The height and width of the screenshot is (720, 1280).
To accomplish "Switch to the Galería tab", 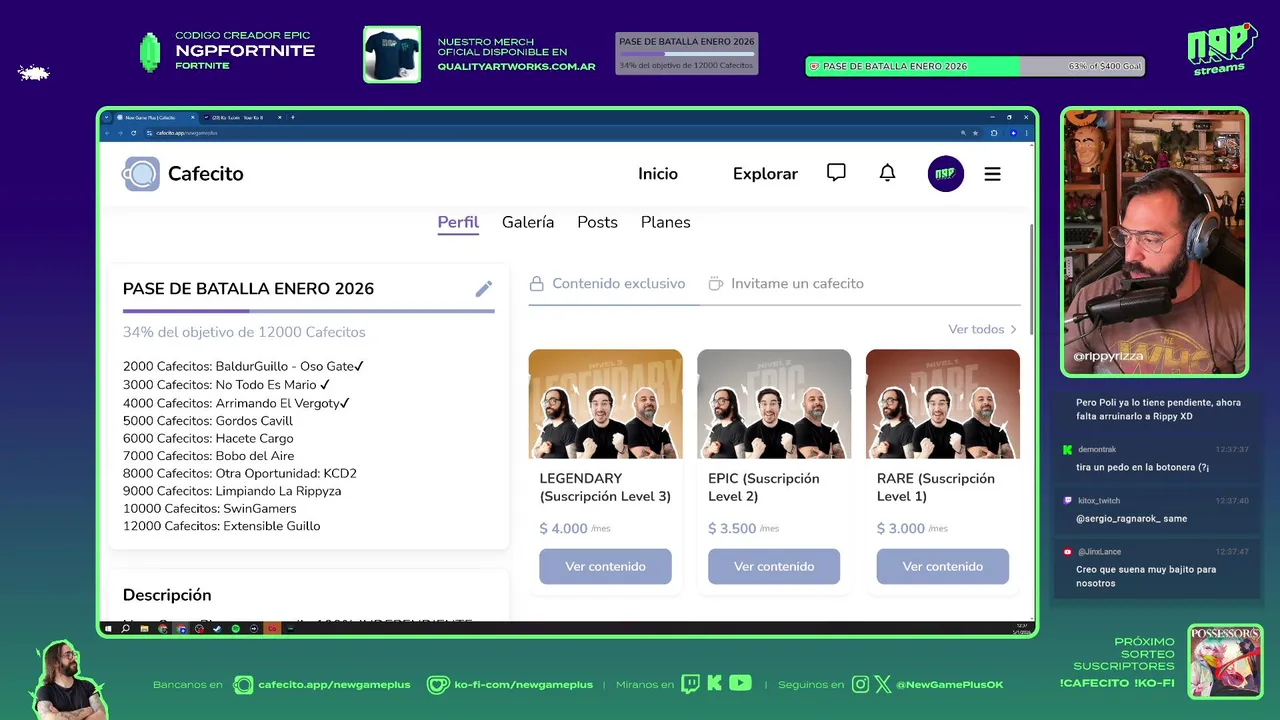I will (528, 222).
